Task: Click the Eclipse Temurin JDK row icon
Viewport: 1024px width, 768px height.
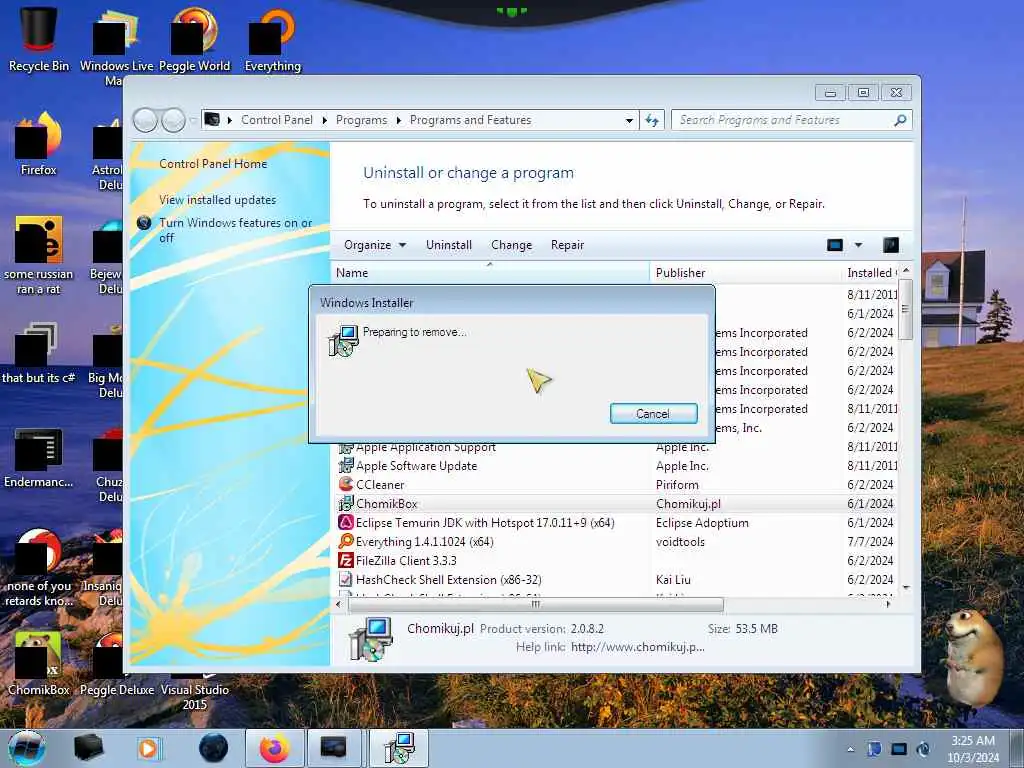Action: (x=345, y=522)
